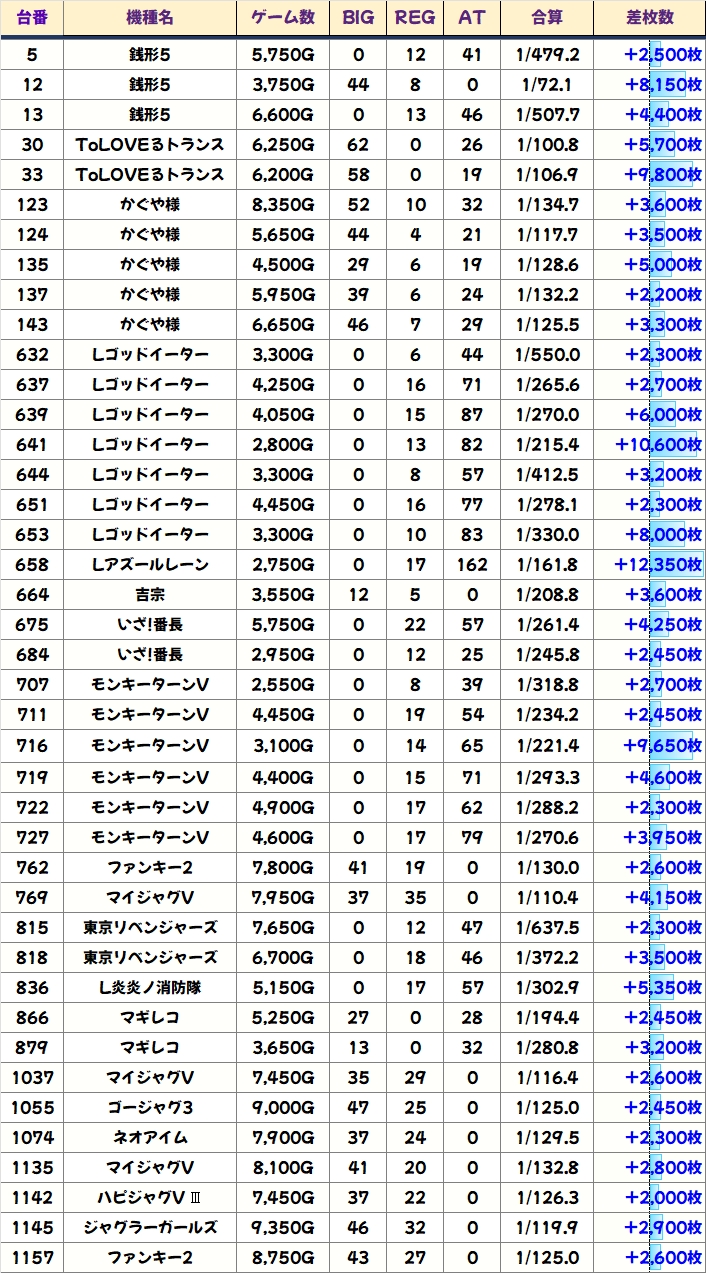Select the ゴージャグ3 machine name cell
Image resolution: width=706 pixels, height=1273 pixels.
pyautogui.click(x=150, y=1108)
